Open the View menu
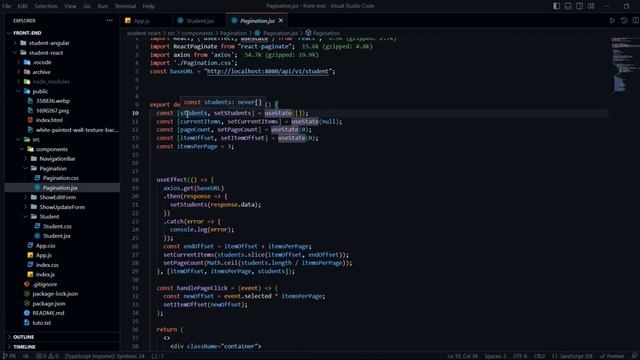640x360 pixels. (70, 6)
